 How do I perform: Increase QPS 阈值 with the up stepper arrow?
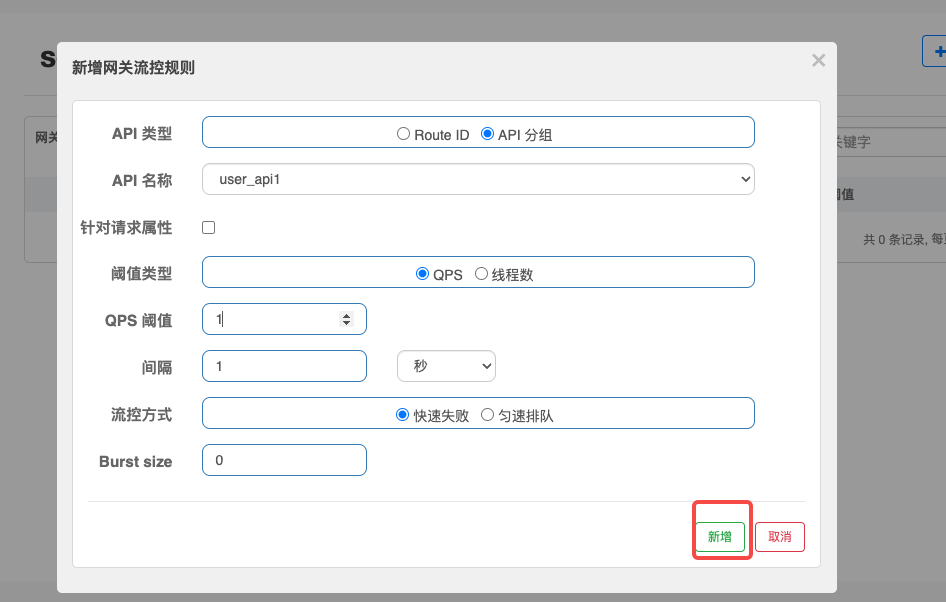(346, 315)
